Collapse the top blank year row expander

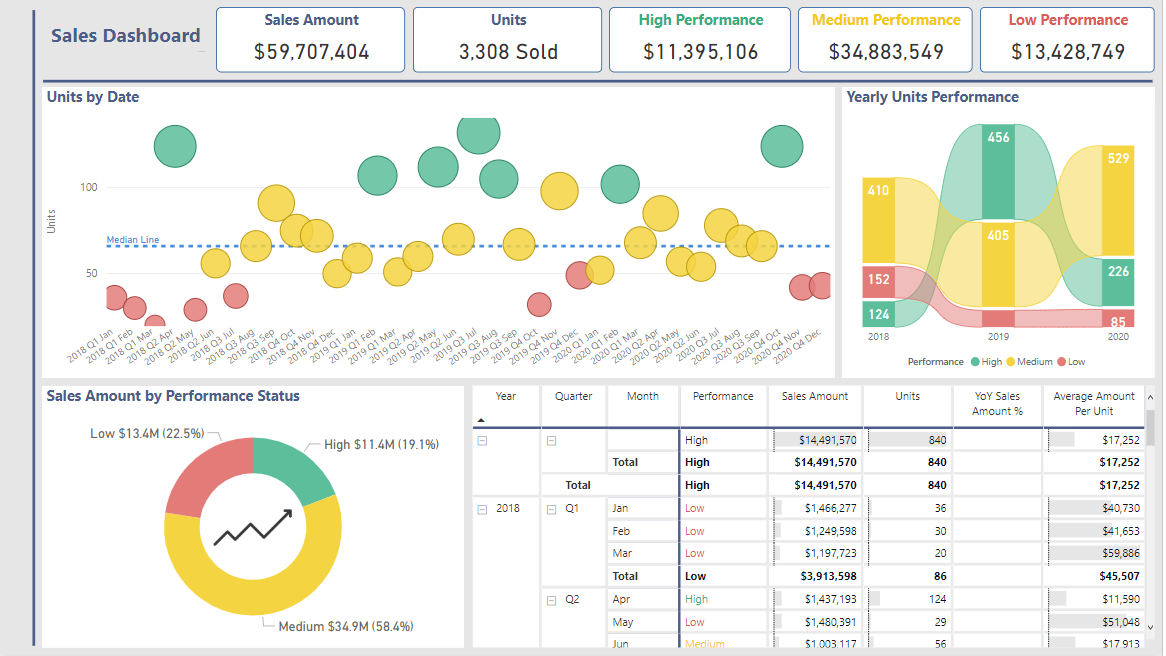482,441
